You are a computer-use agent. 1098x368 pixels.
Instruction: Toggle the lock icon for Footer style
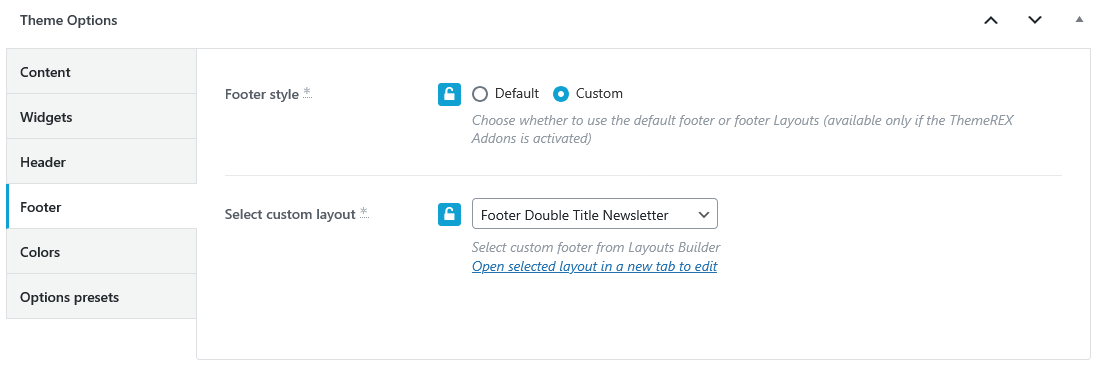click(450, 94)
